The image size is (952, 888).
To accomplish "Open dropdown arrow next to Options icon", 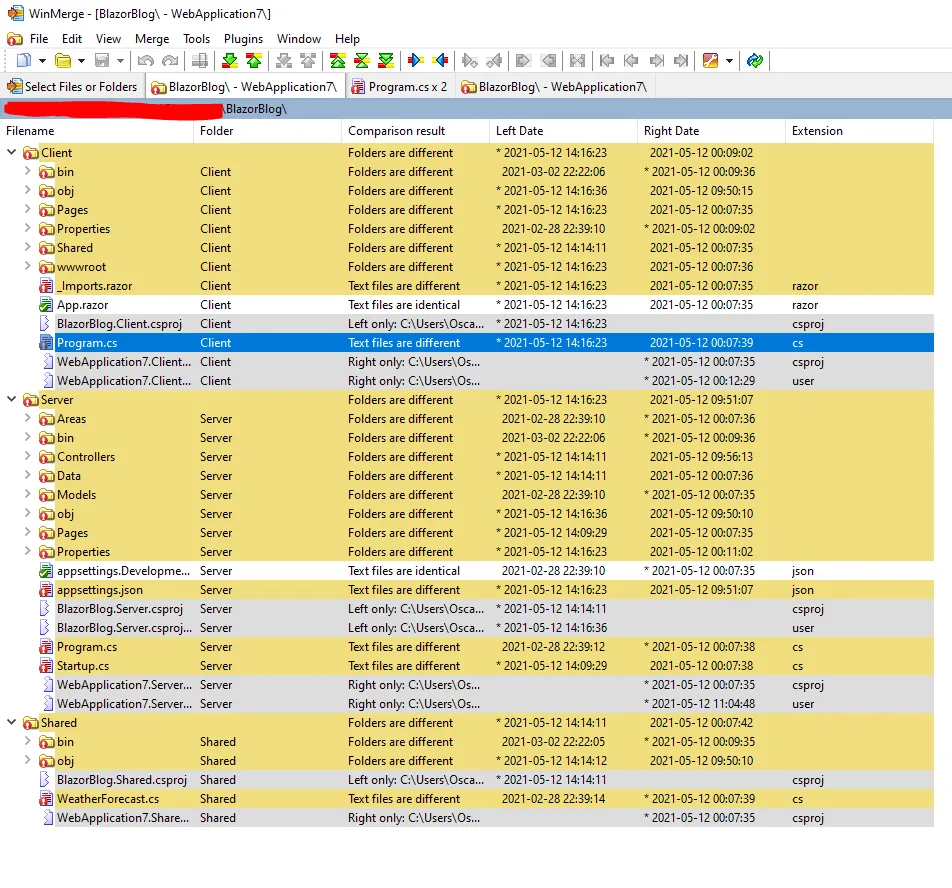I will click(729, 61).
